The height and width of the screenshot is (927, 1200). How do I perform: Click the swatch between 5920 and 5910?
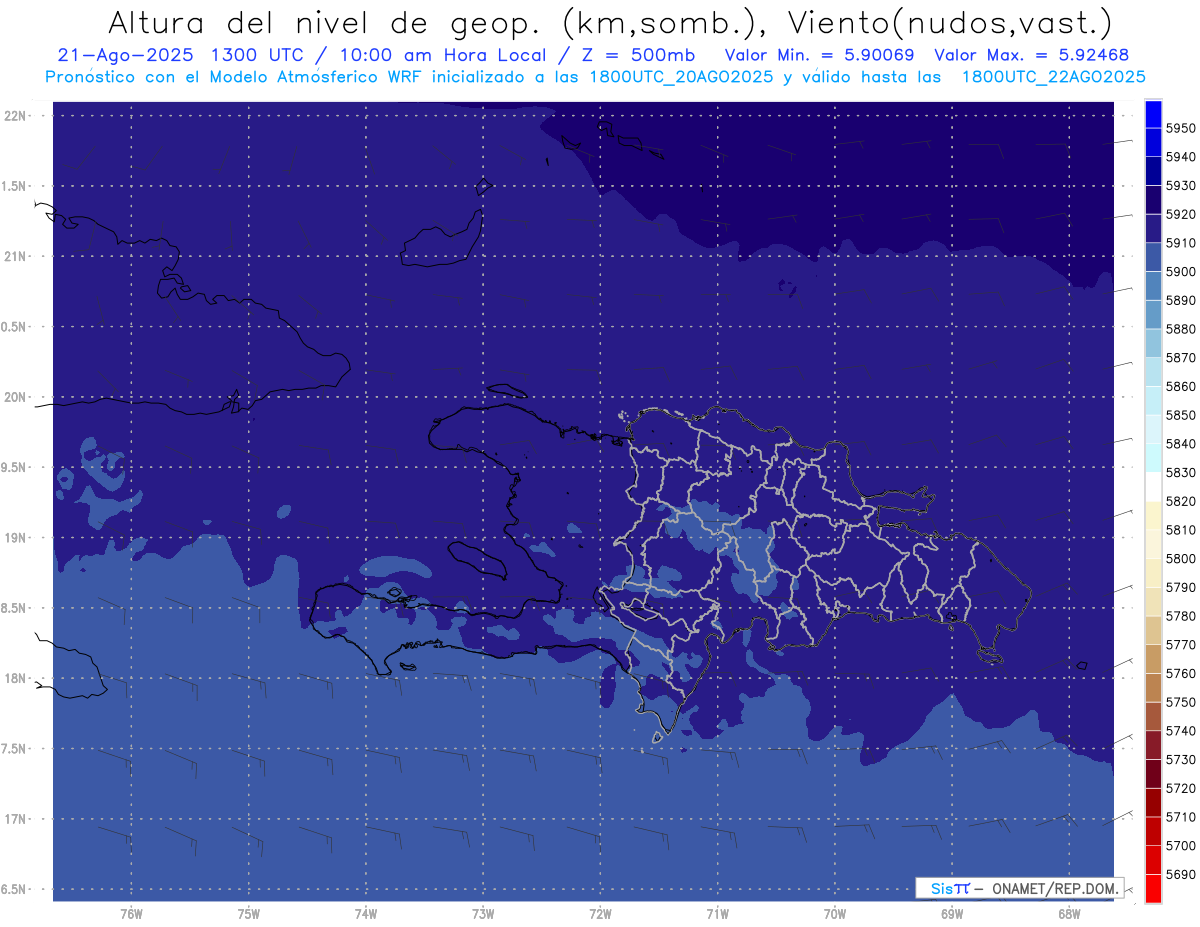pos(1153,228)
